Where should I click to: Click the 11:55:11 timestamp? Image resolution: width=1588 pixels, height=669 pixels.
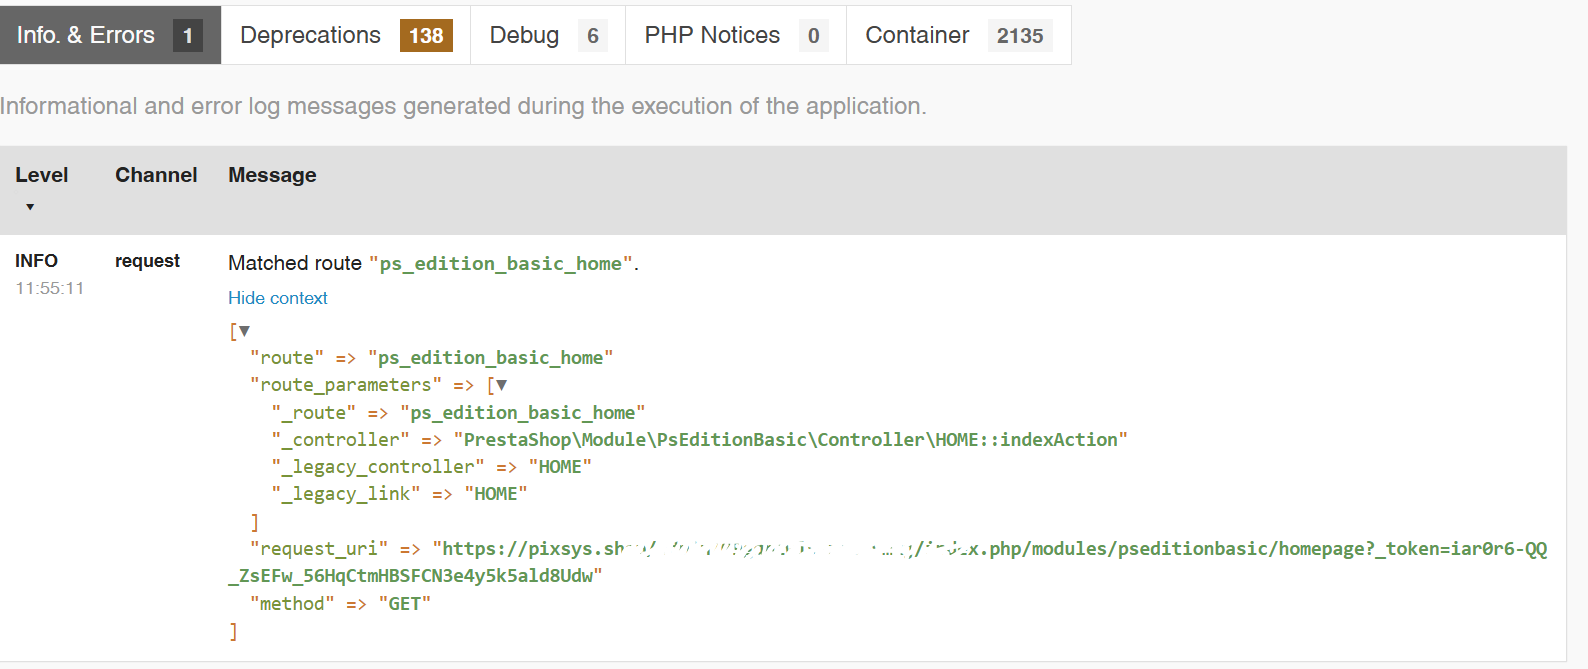50,288
